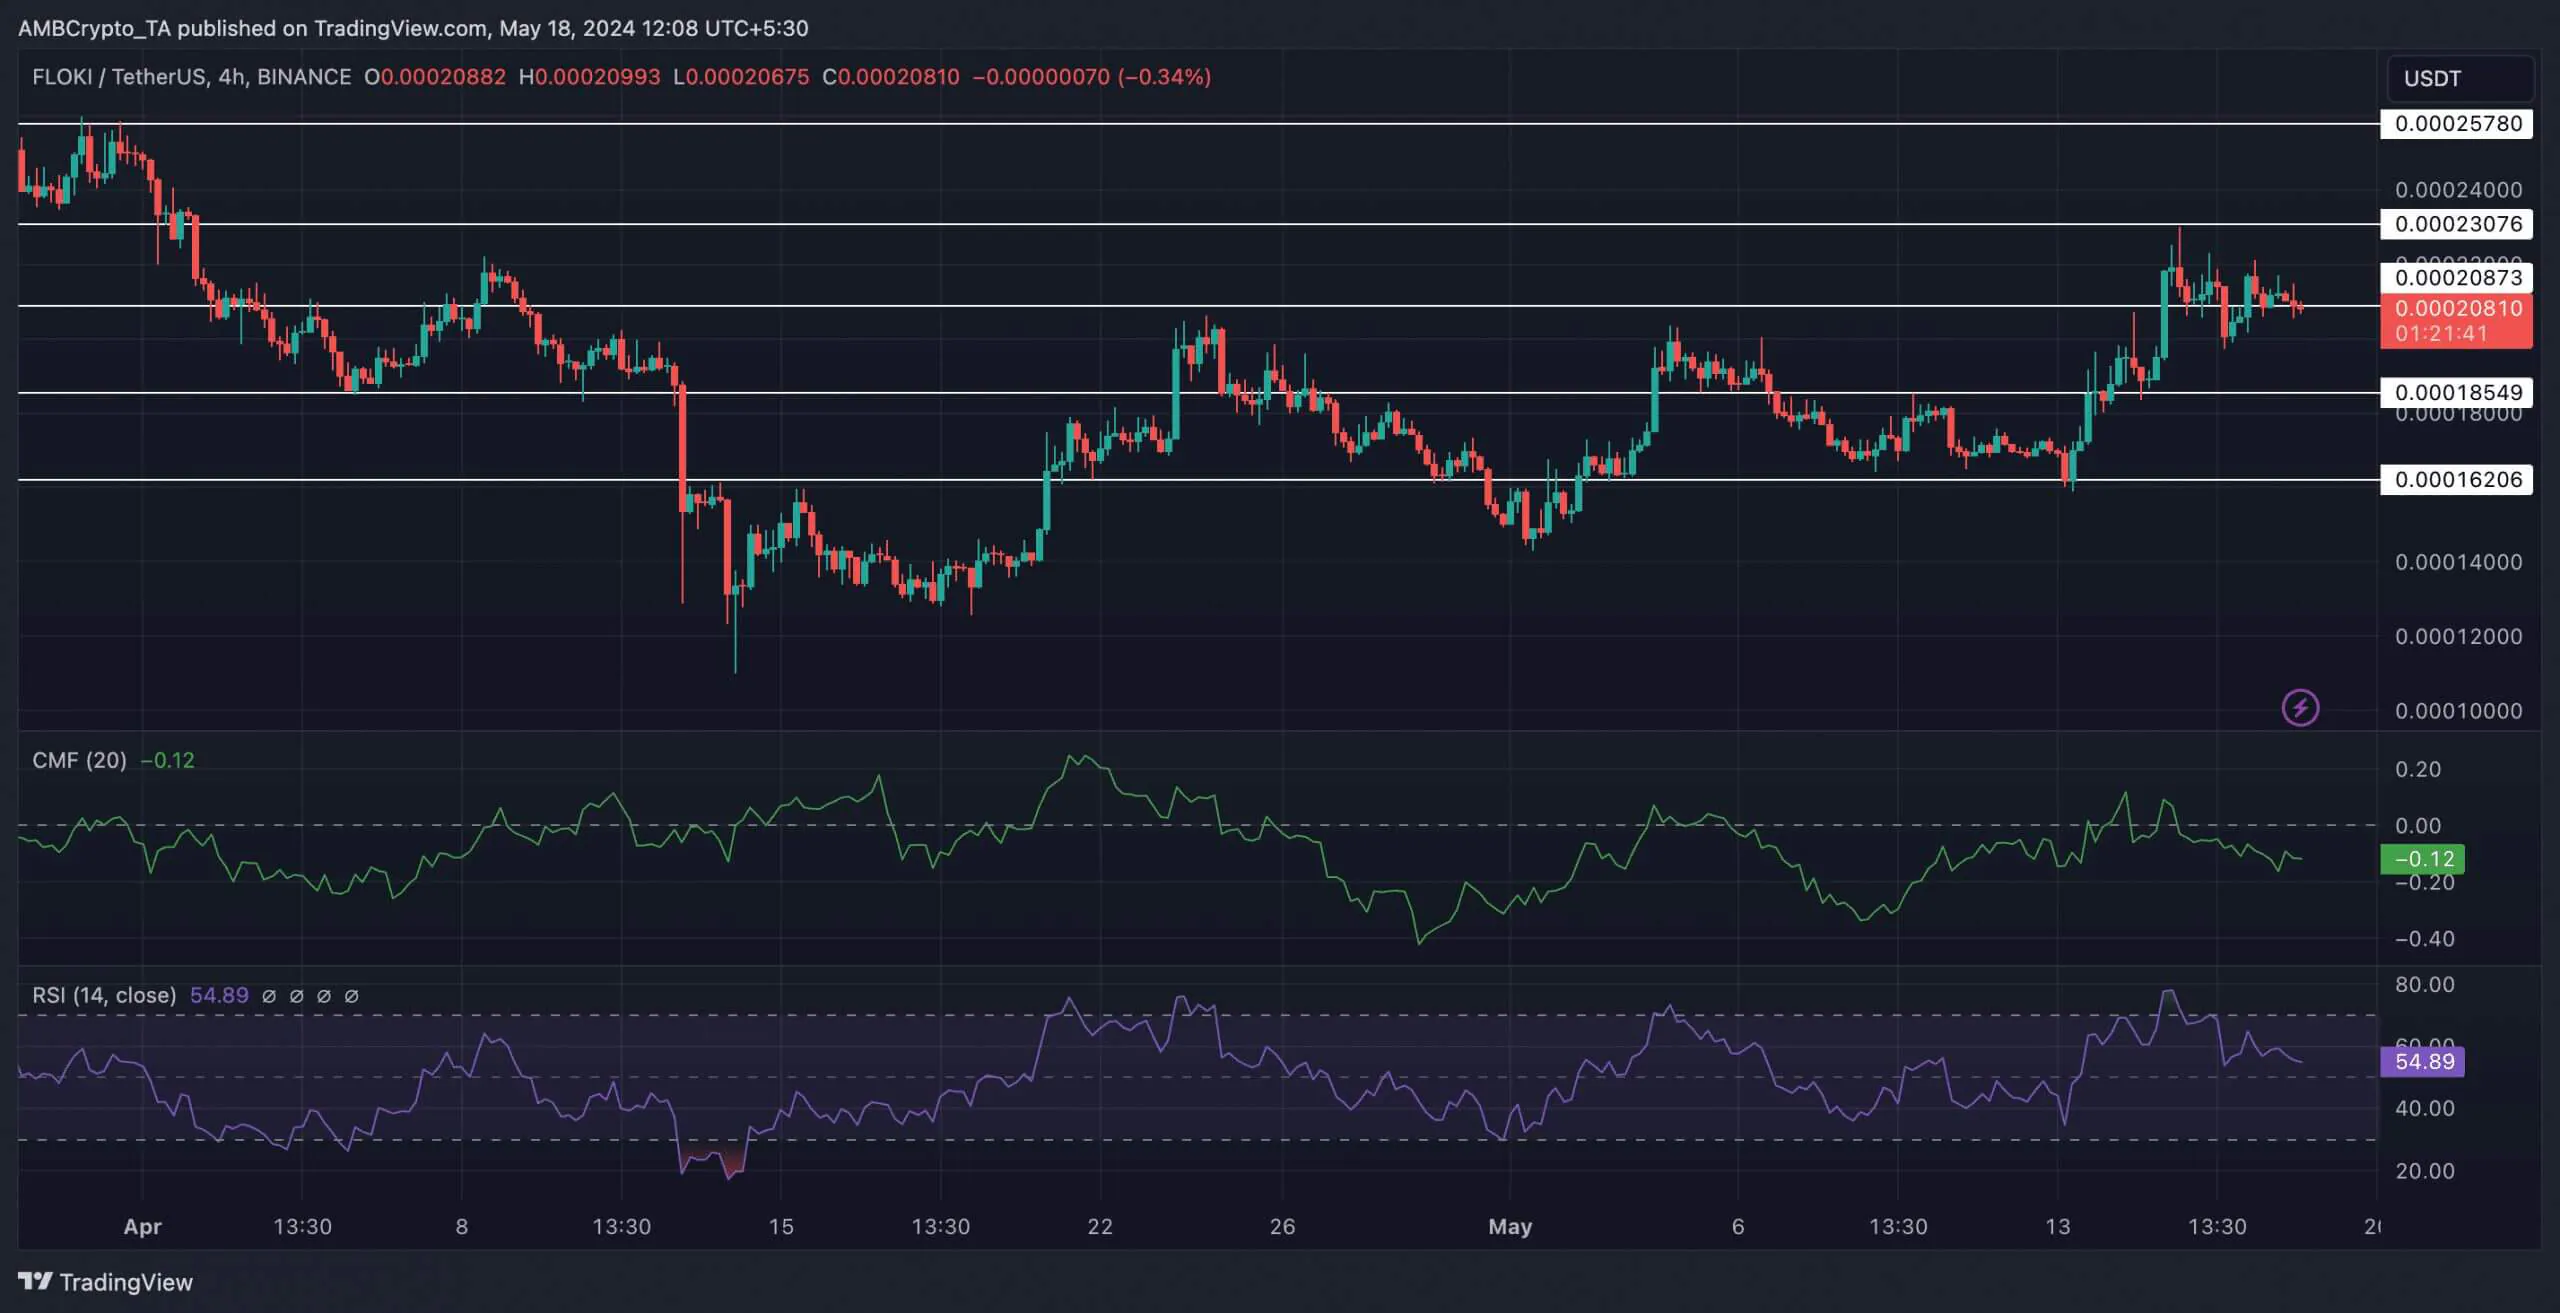Toggle the USDT currency button on price scale
This screenshot has width=2560, height=1313.
[2460, 78]
